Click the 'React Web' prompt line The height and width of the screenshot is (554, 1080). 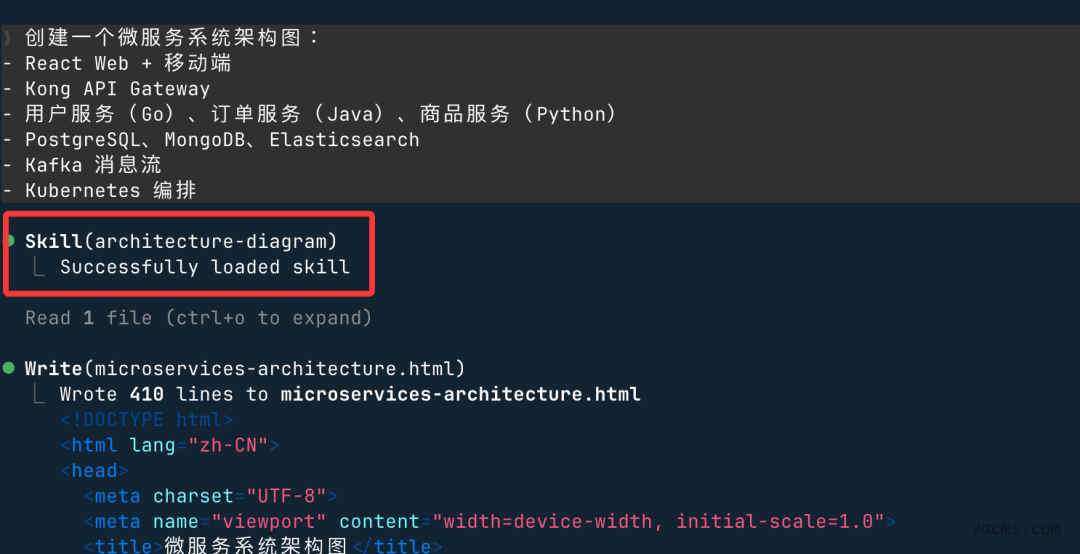pyautogui.click(x=128, y=63)
